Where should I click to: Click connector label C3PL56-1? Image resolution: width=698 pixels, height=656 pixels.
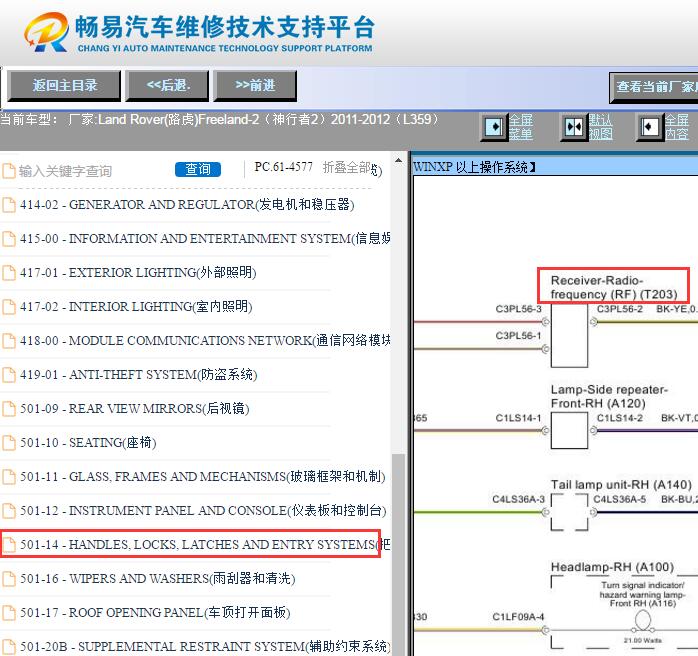519,336
